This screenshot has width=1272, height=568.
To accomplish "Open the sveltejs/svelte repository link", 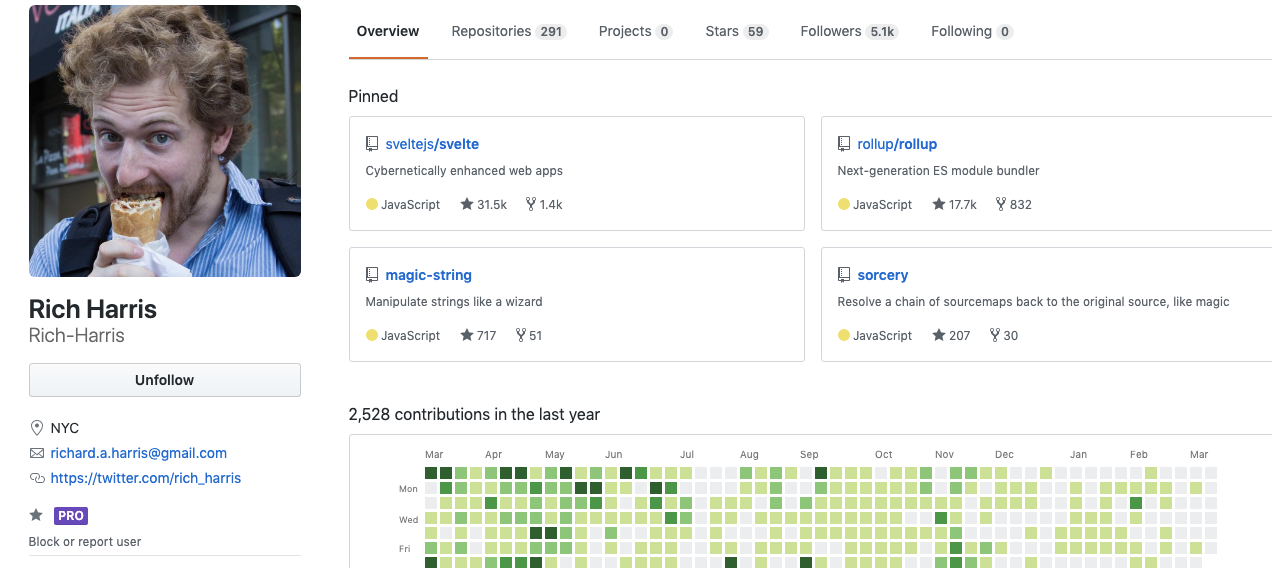I will click(432, 144).
